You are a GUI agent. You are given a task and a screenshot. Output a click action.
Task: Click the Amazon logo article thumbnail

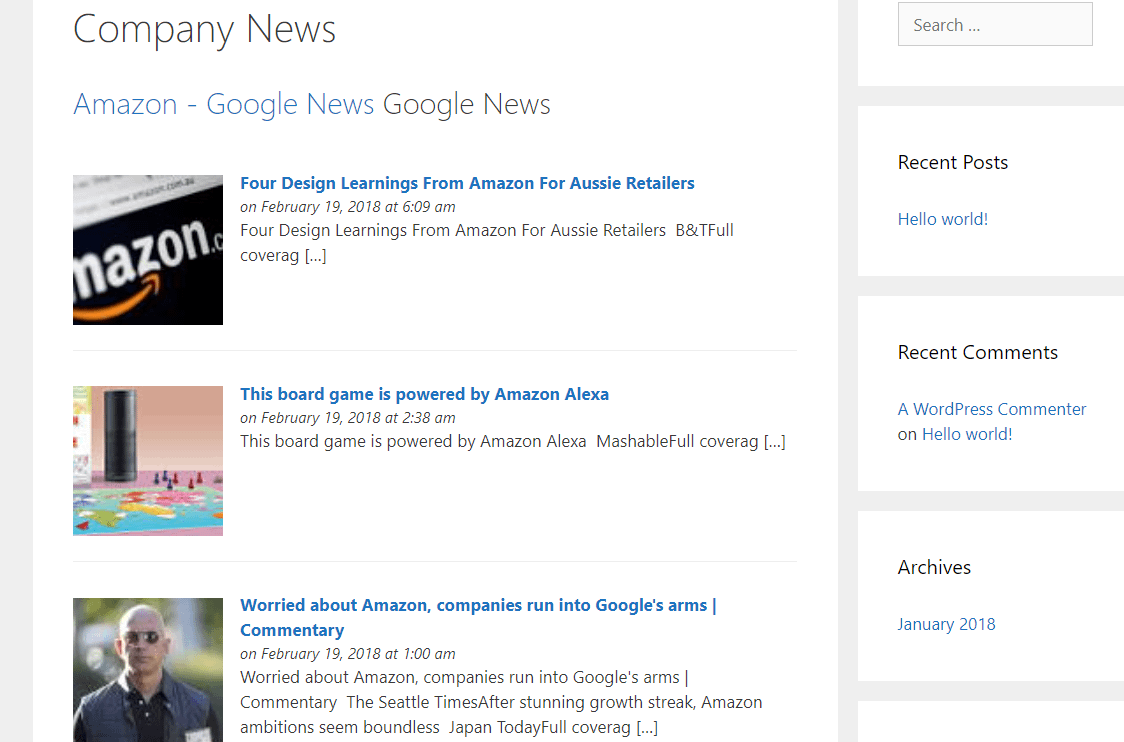click(148, 250)
